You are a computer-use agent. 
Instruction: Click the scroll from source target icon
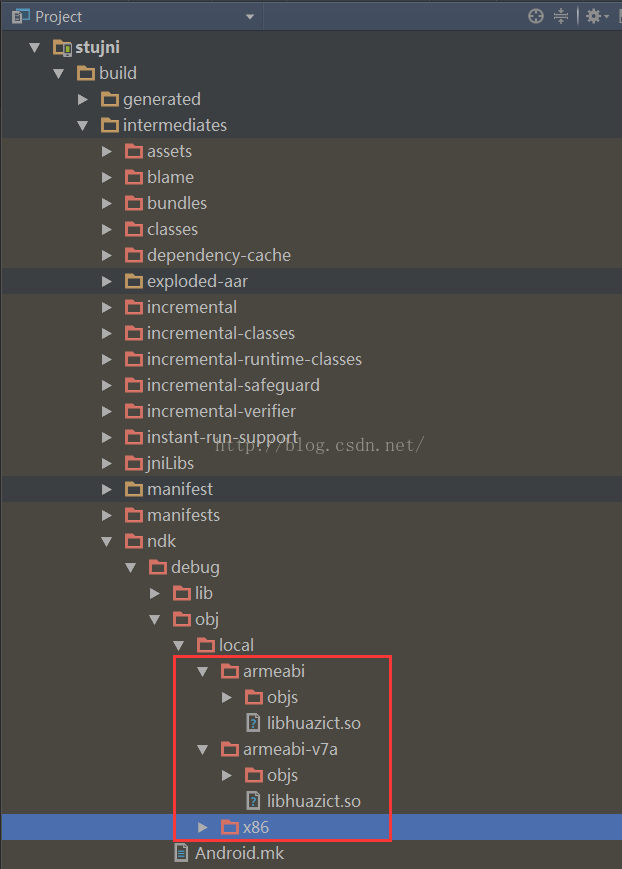(x=536, y=16)
